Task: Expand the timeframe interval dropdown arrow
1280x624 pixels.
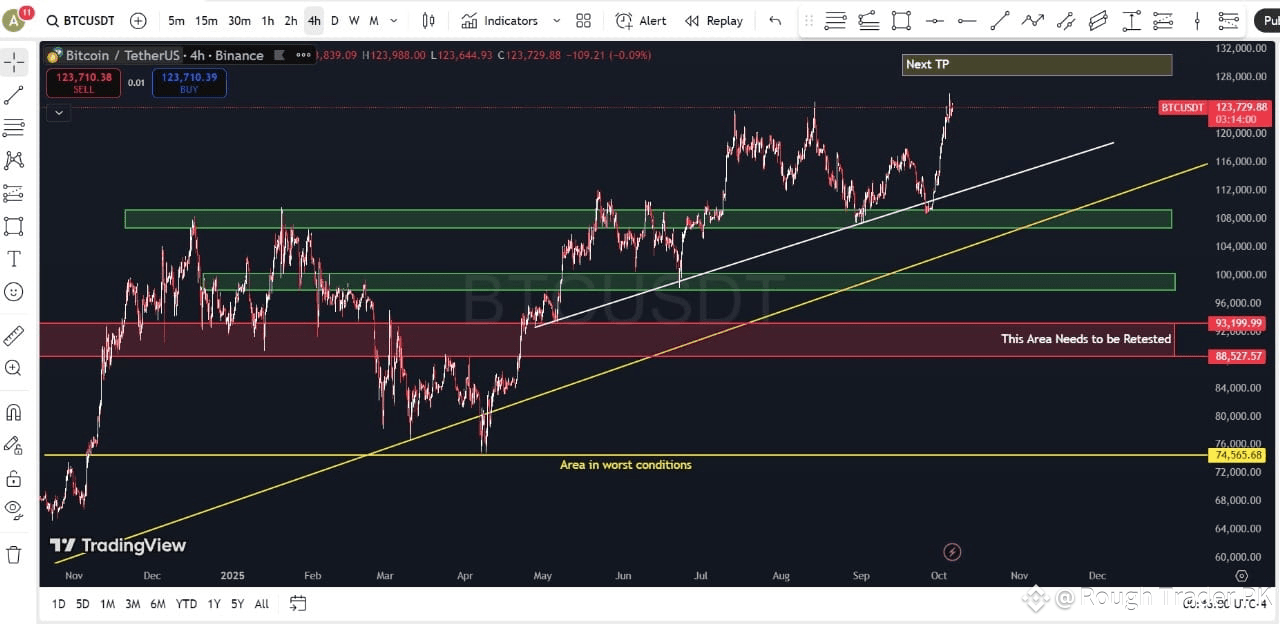Action: tap(393, 21)
